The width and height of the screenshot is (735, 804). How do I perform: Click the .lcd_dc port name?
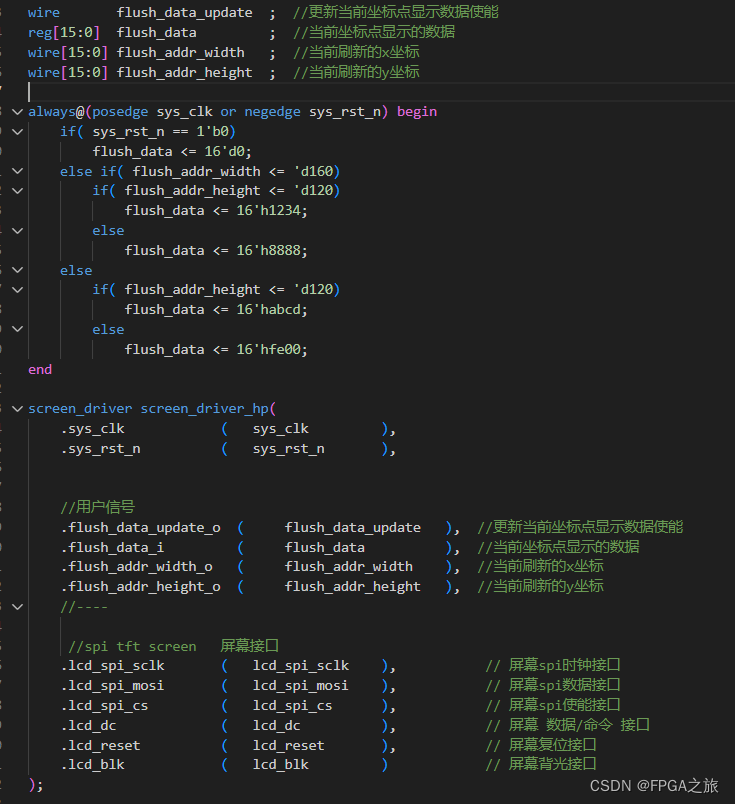point(88,726)
